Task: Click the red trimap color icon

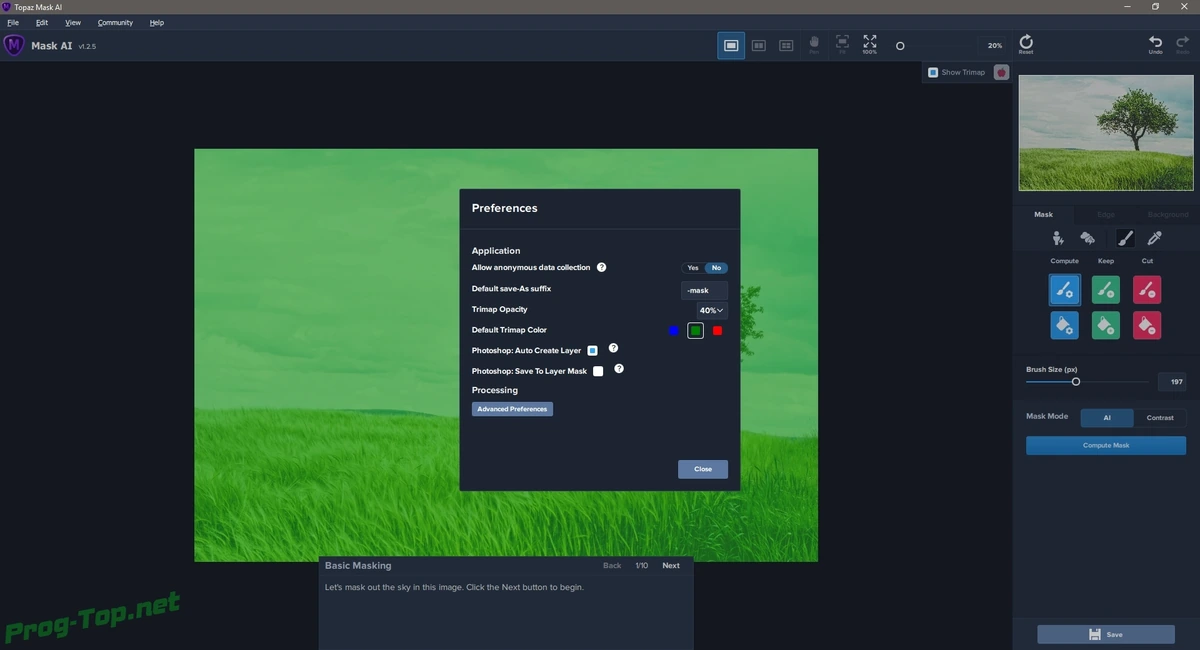Action: 1001,72
